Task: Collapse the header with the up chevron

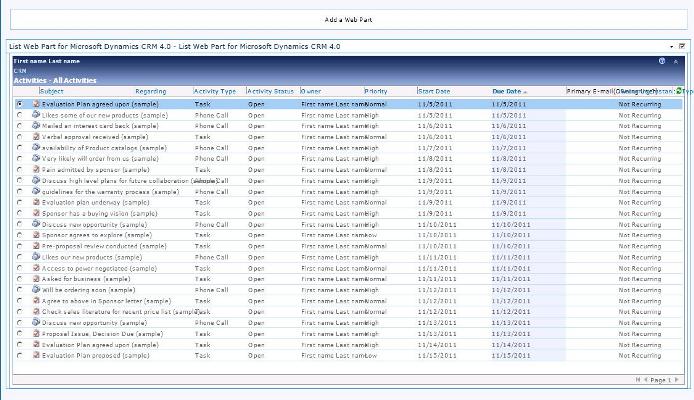Action: [675, 61]
